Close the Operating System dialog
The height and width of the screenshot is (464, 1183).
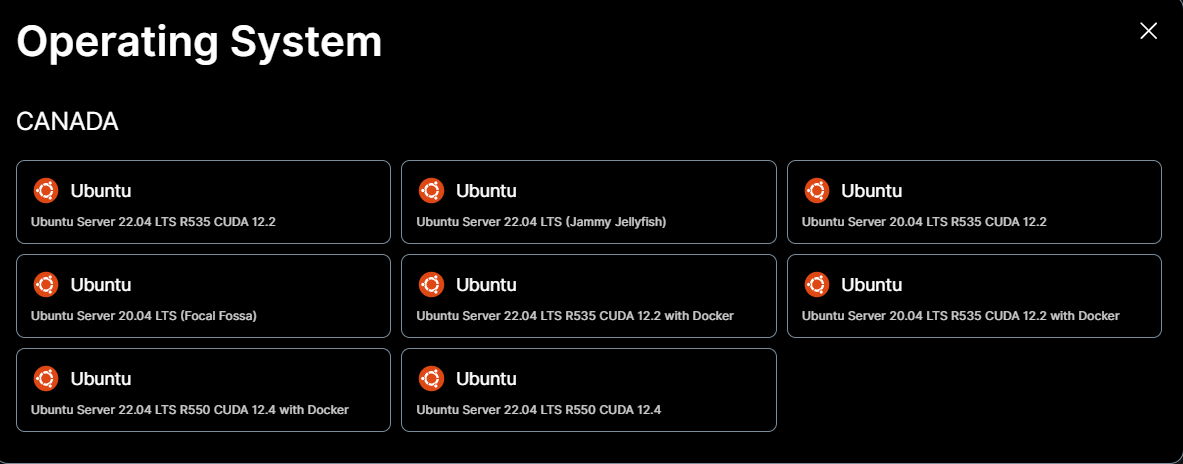coord(1148,31)
